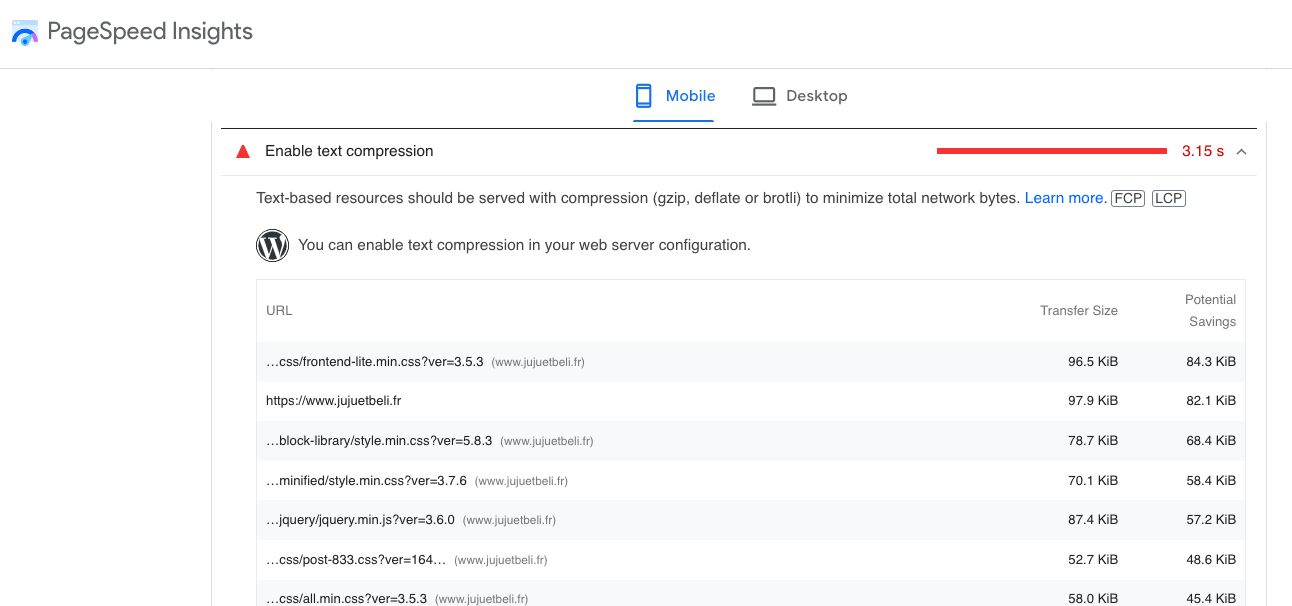Viewport: 1292px width, 606px height.
Task: Click the 82.1 KiB potential savings cell
Action: [x=1211, y=401]
